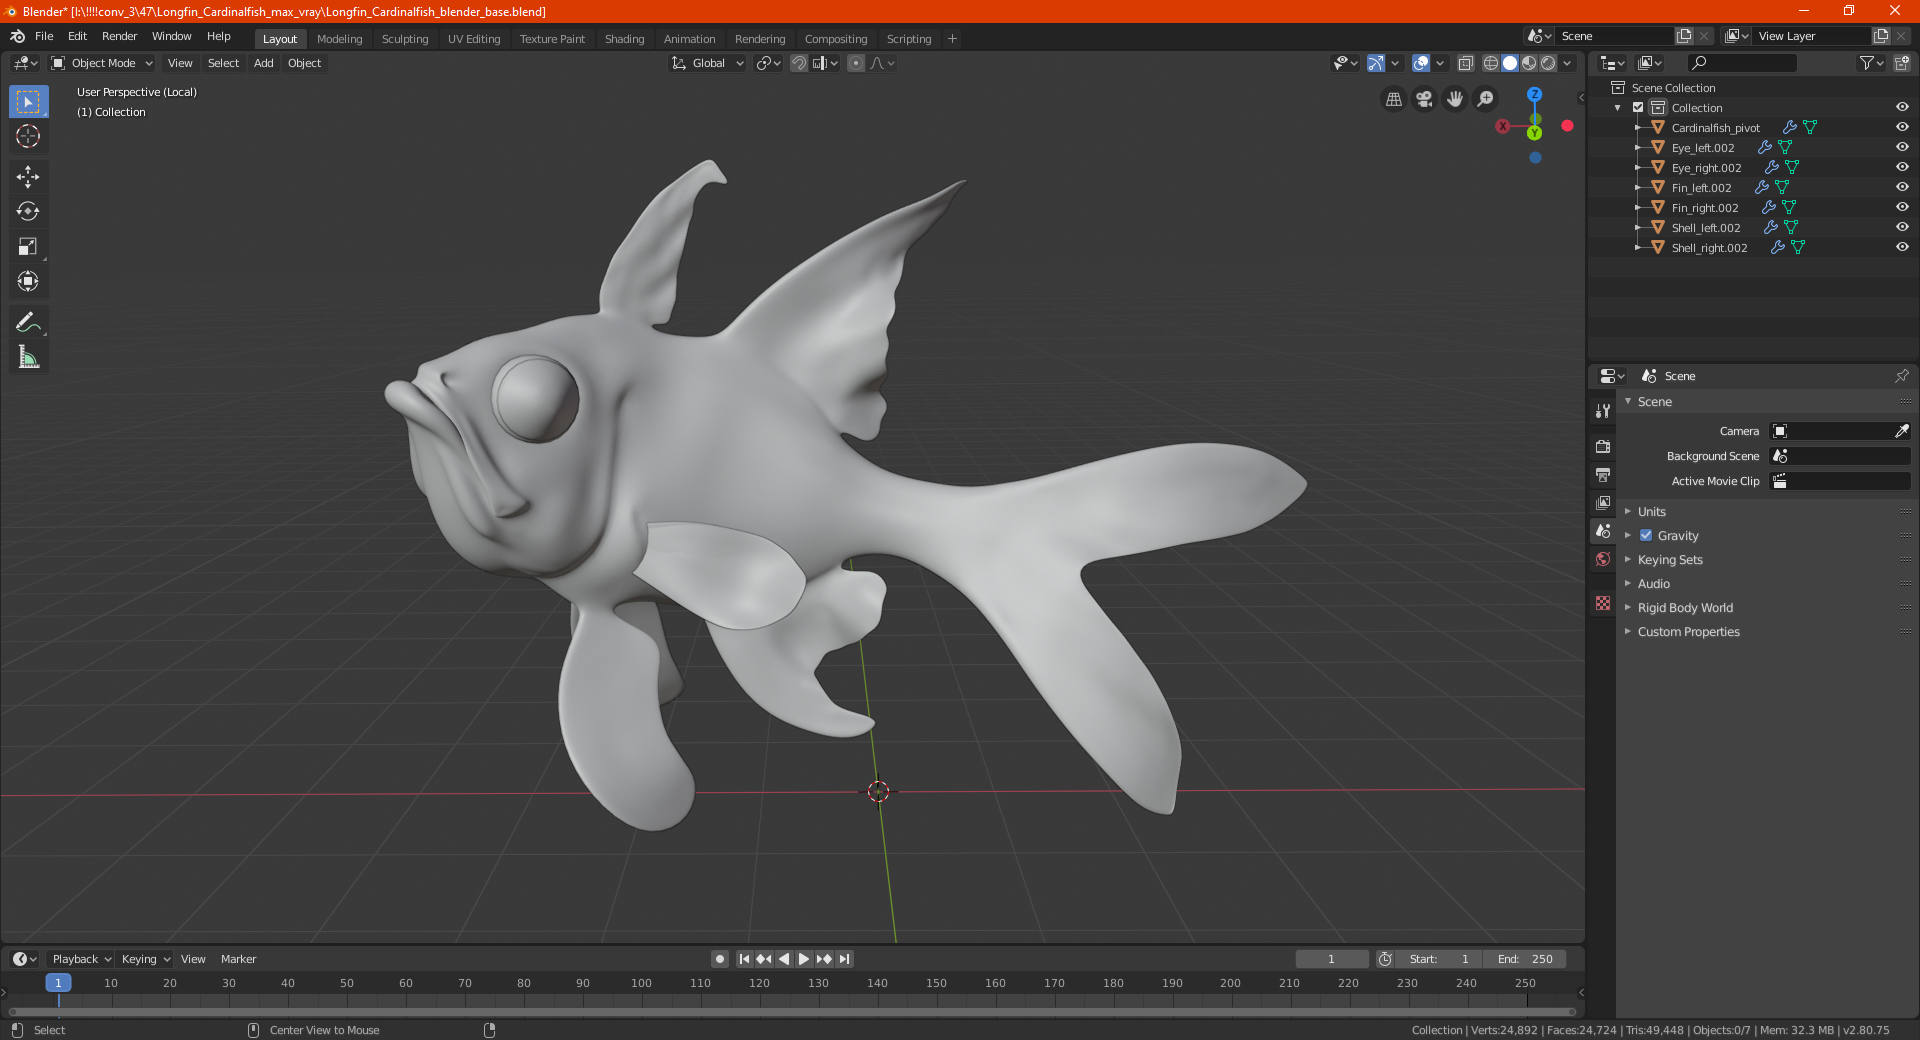1920x1040 pixels.
Task: Click the timeline horizontal scrollbar
Action: (x=792, y=1012)
